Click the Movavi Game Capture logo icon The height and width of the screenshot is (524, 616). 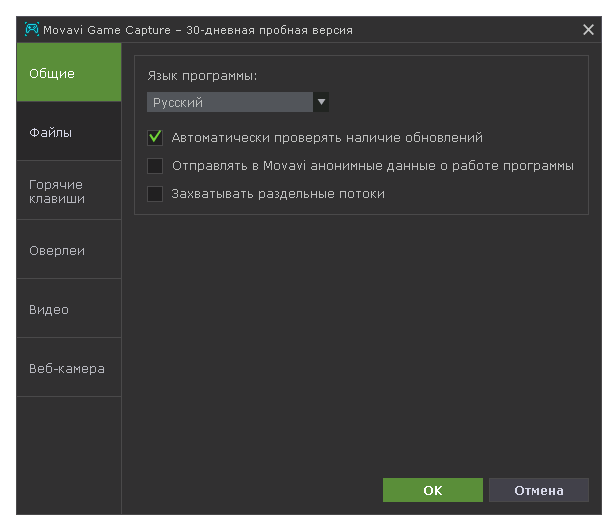32,30
